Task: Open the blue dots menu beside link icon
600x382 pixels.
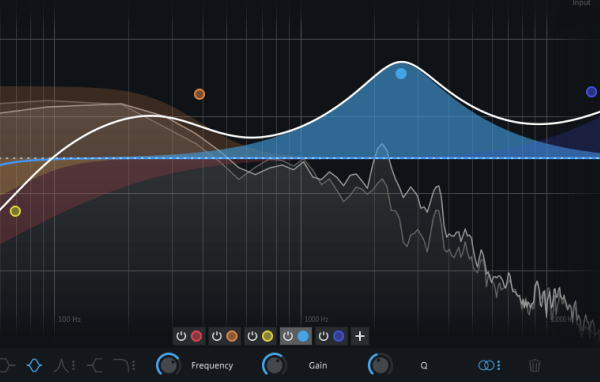Action: tap(499, 366)
